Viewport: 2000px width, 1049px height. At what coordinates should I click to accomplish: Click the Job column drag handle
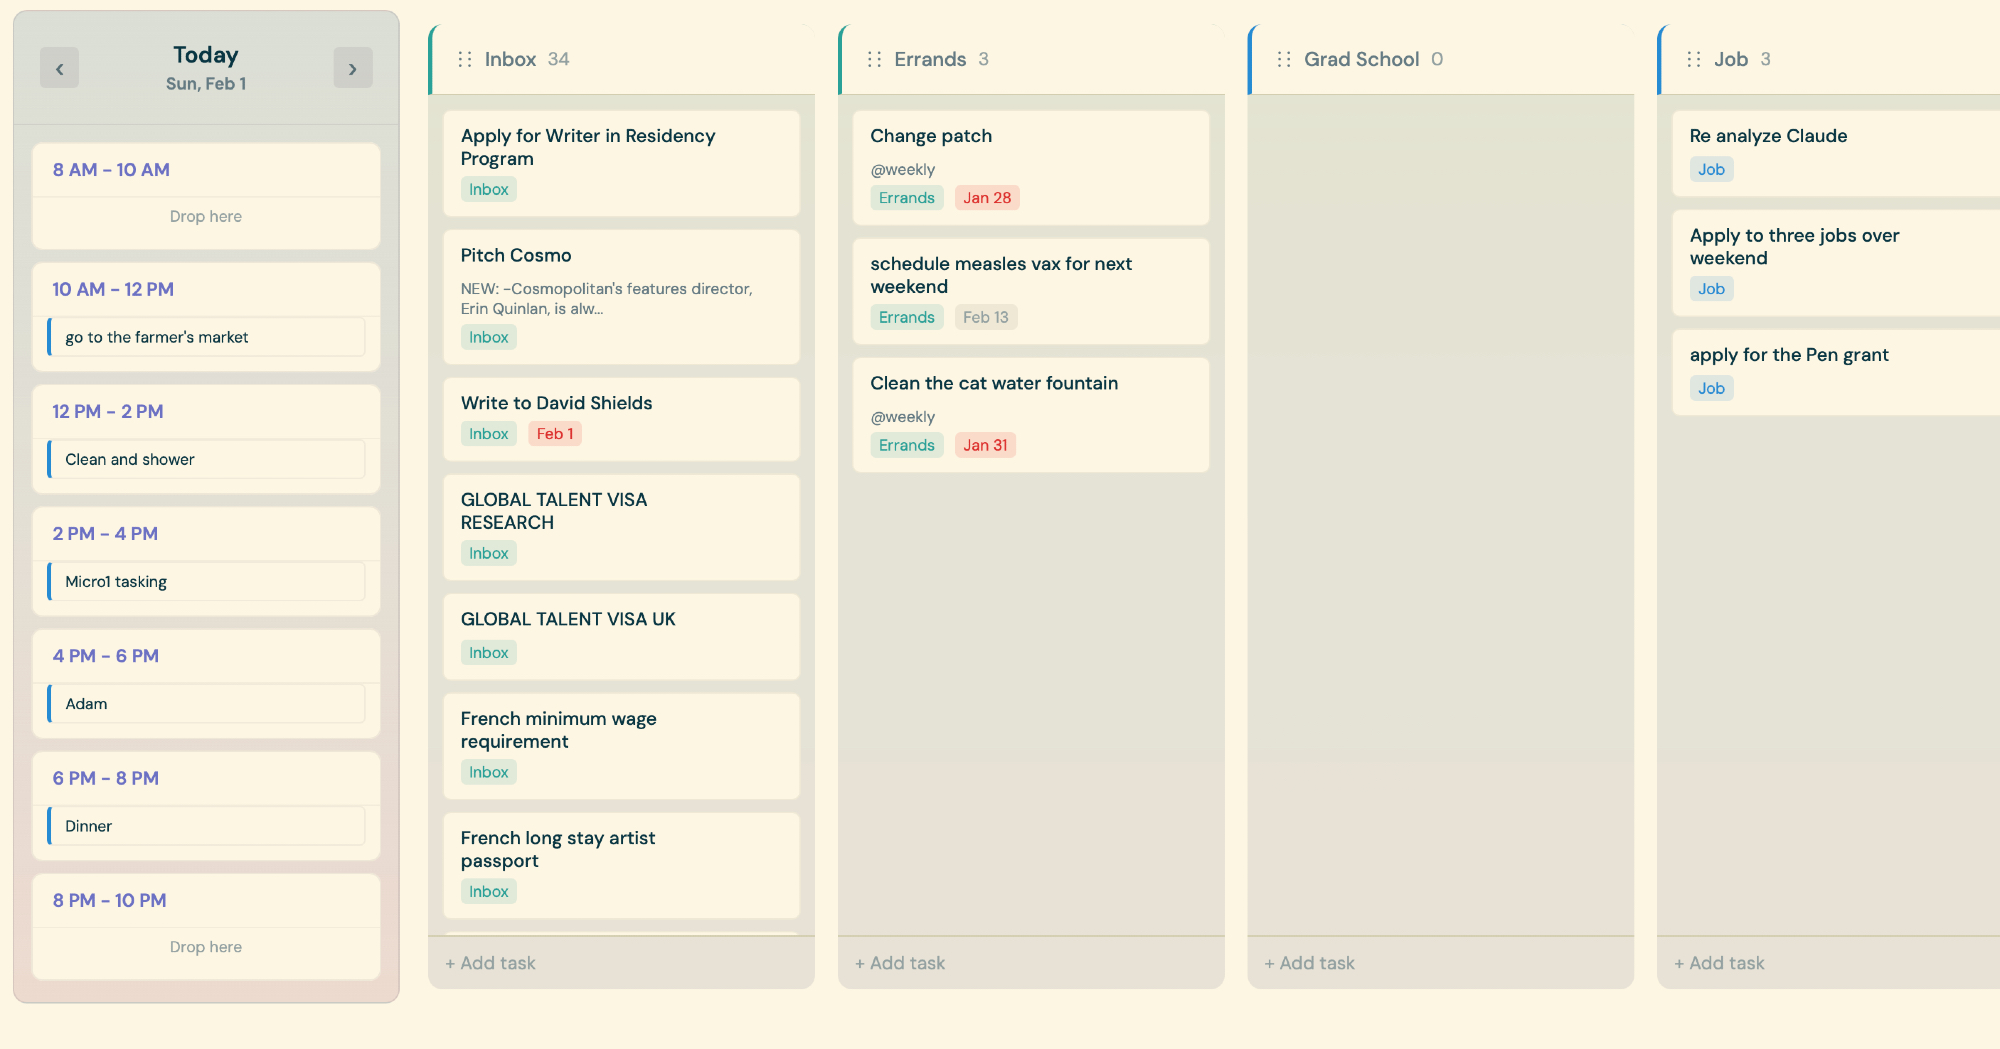(1693, 60)
